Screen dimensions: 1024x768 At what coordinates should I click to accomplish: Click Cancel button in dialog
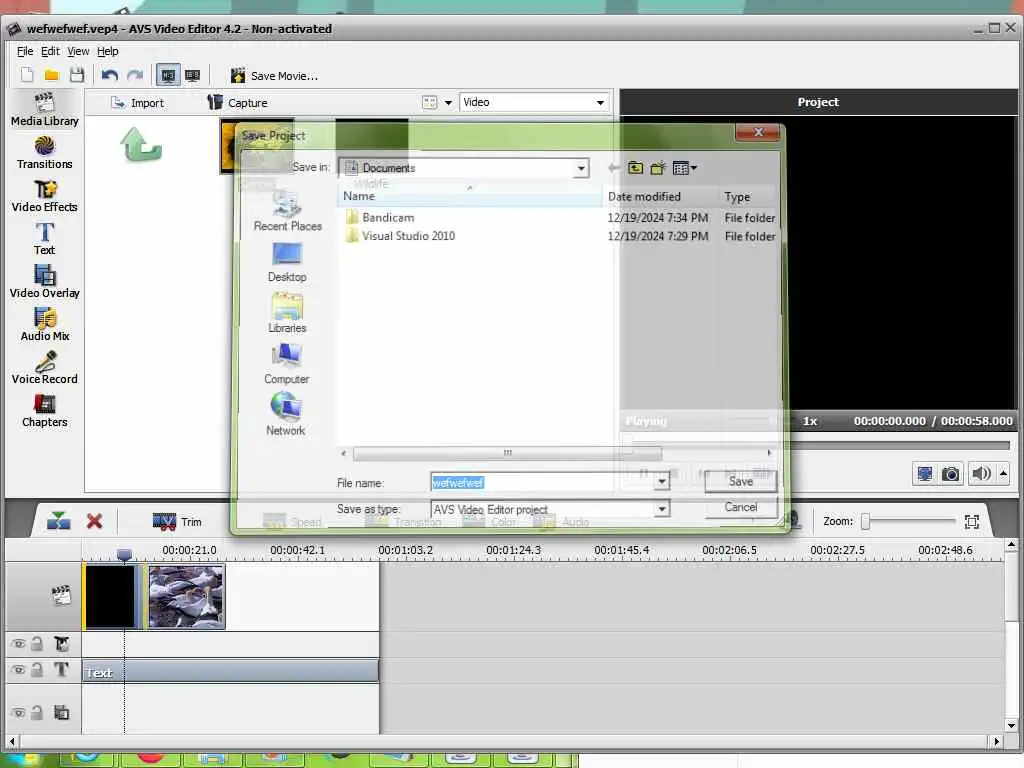[x=741, y=507]
